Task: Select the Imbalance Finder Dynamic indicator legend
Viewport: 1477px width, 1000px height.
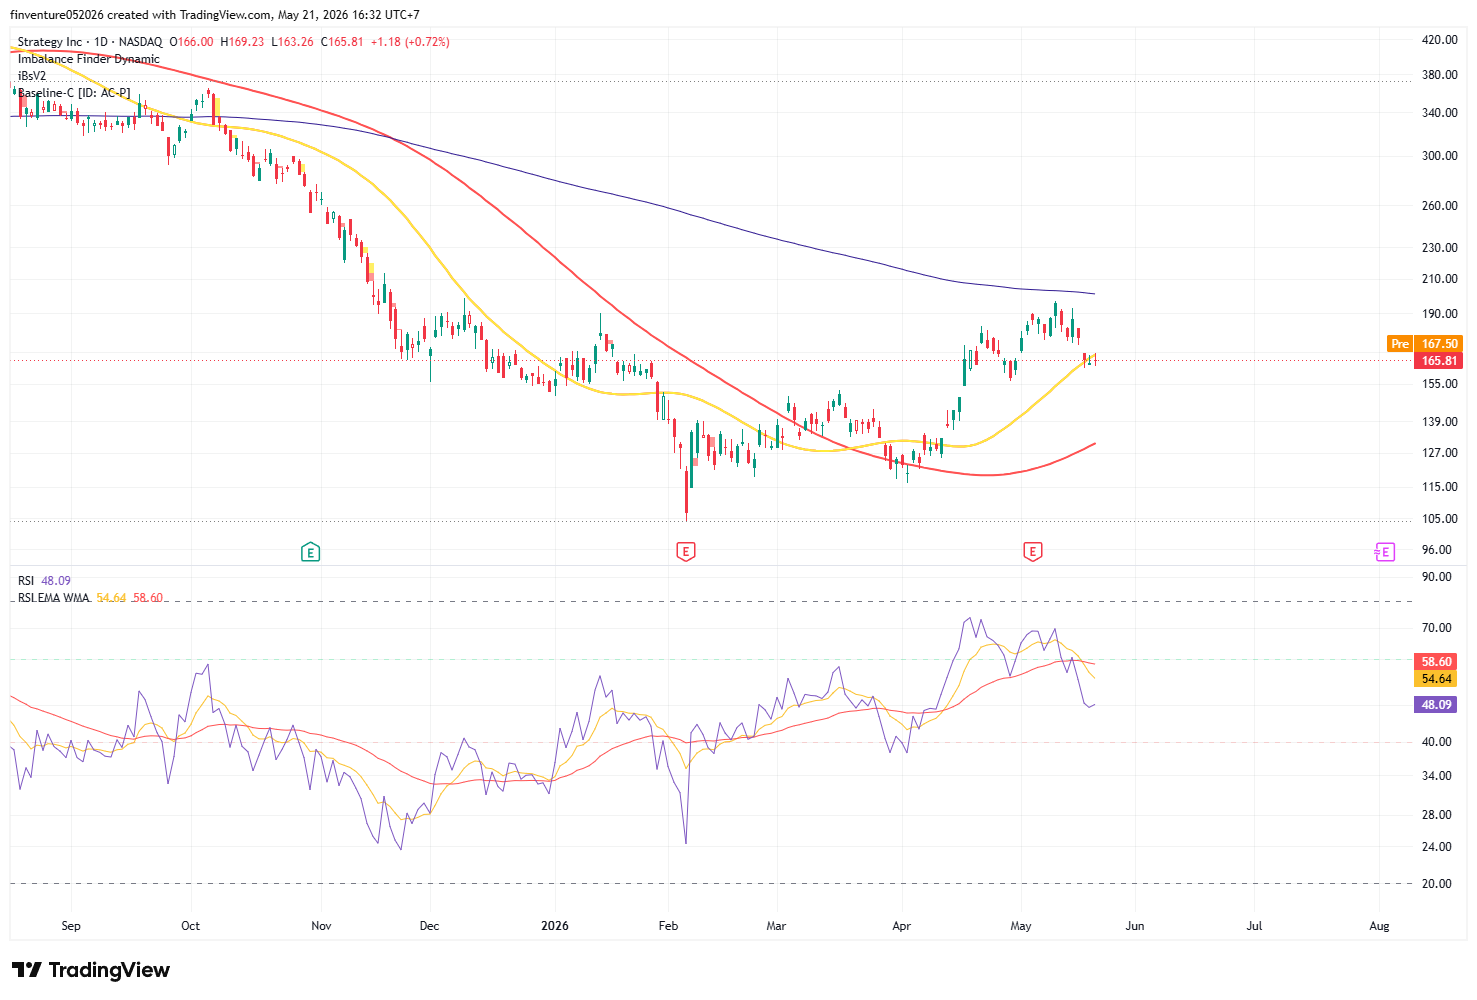Action: coord(89,59)
